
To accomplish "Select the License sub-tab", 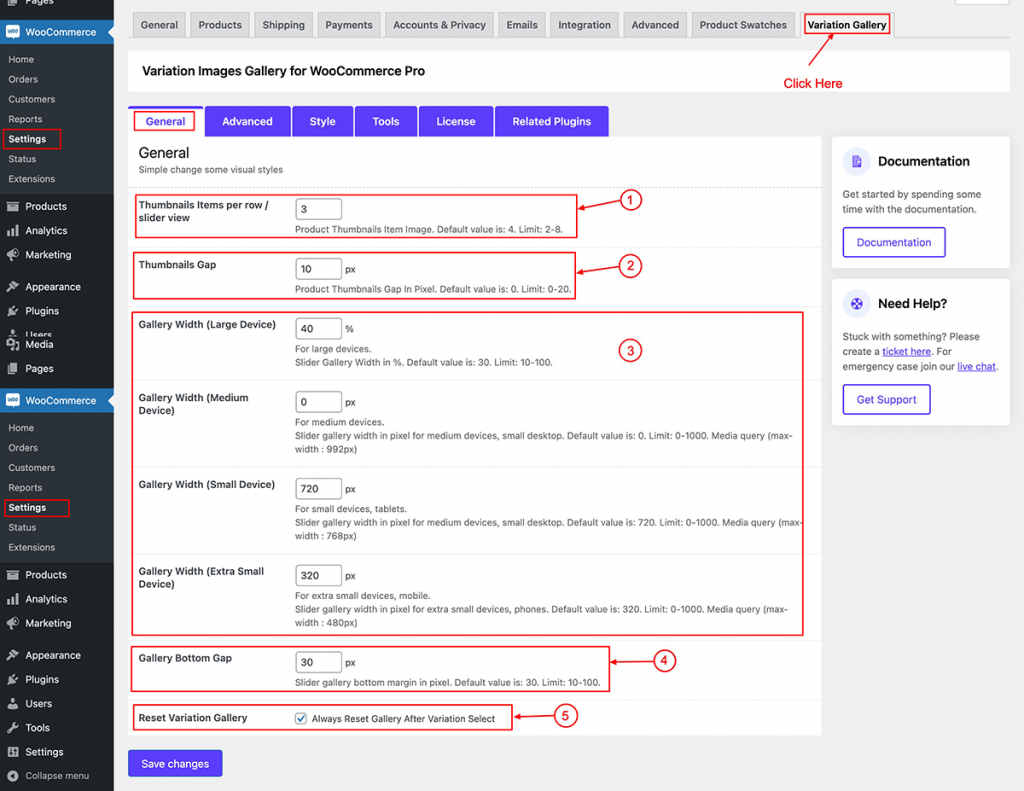I will coord(456,121).
